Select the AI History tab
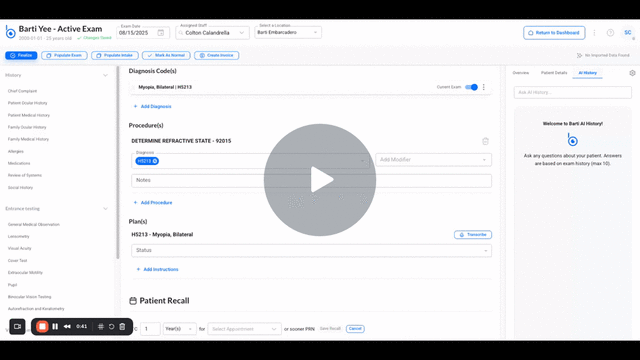The image size is (640, 360). [587, 73]
